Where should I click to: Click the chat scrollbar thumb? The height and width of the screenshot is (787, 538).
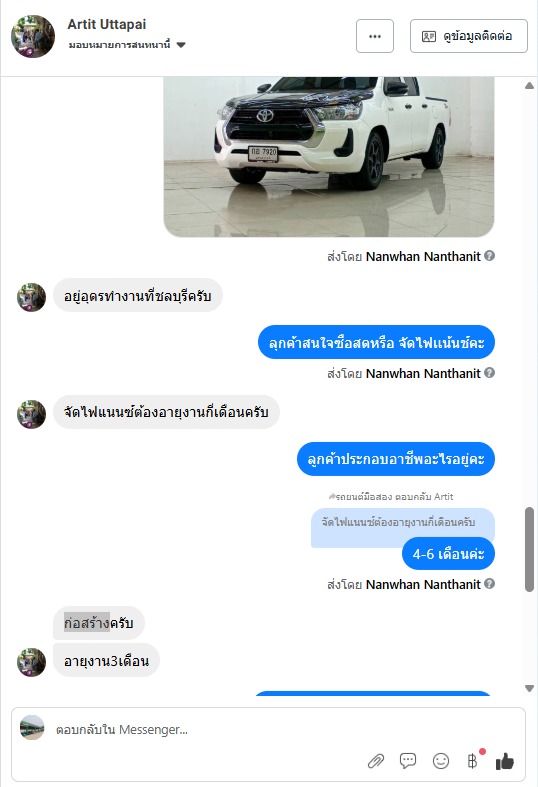(529, 550)
